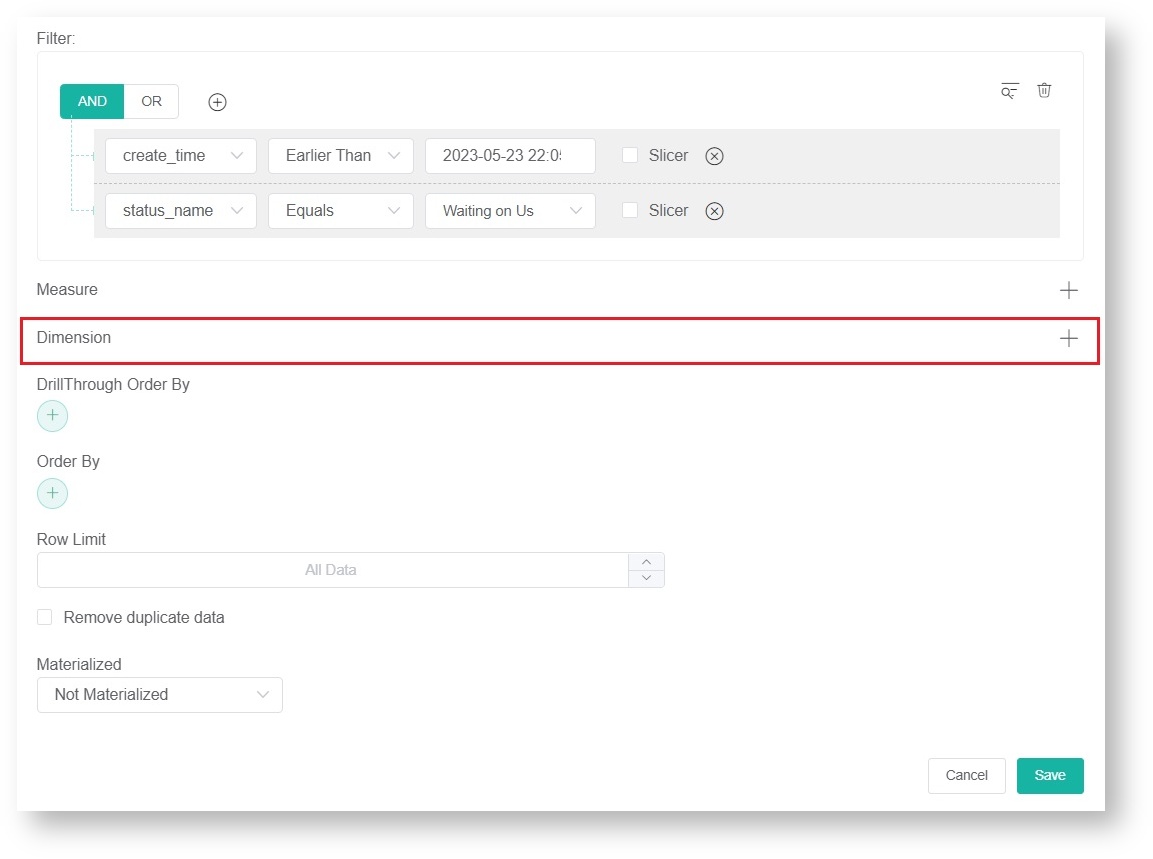This screenshot has height=859, width=1153.
Task: Open the Not Materialized dropdown
Action: pyautogui.click(x=160, y=695)
